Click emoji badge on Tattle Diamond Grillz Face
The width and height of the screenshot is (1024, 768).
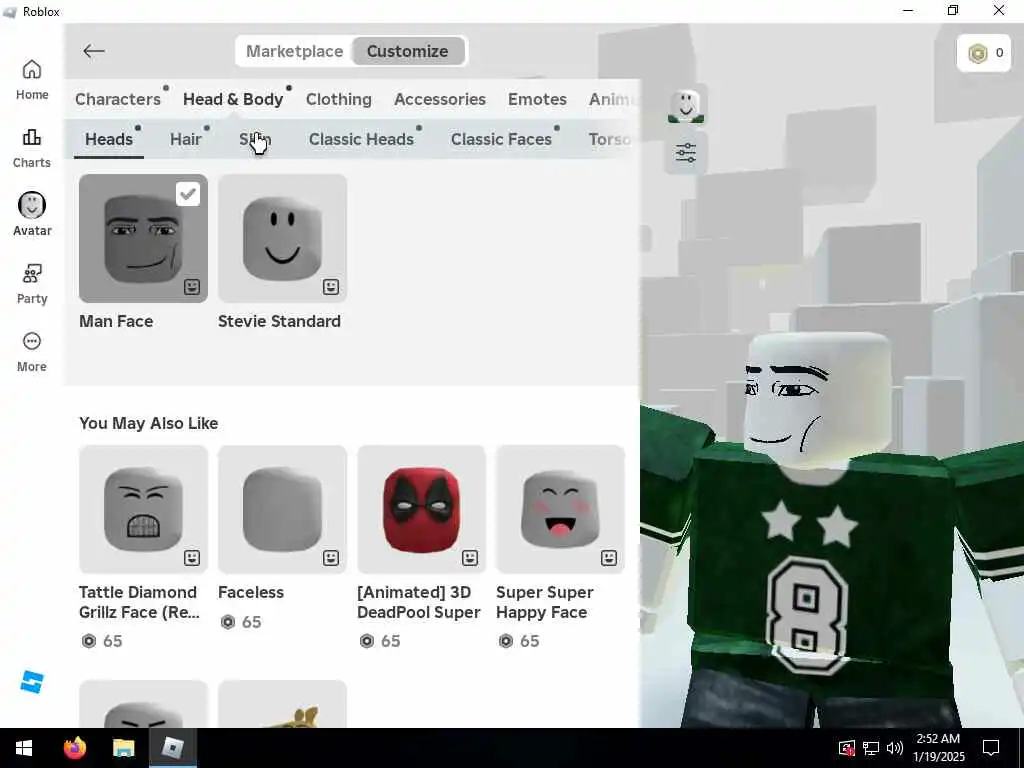192,558
